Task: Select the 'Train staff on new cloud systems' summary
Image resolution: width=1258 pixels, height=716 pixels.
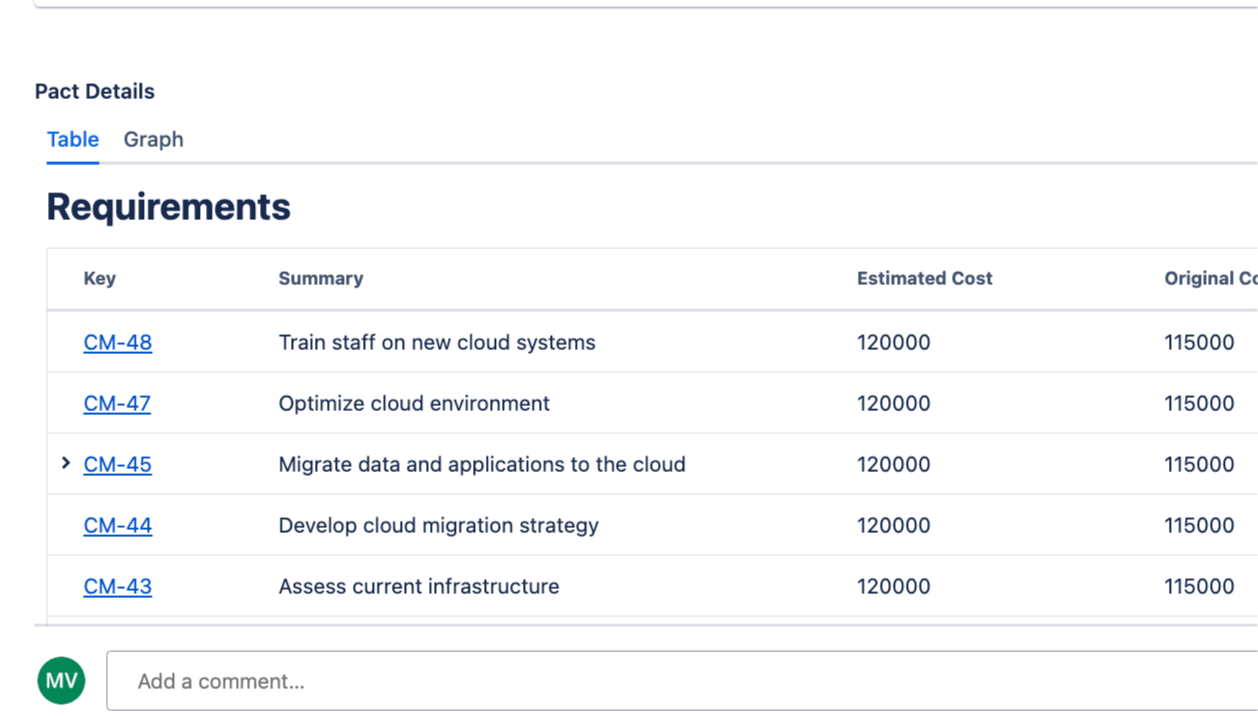Action: 437,342
